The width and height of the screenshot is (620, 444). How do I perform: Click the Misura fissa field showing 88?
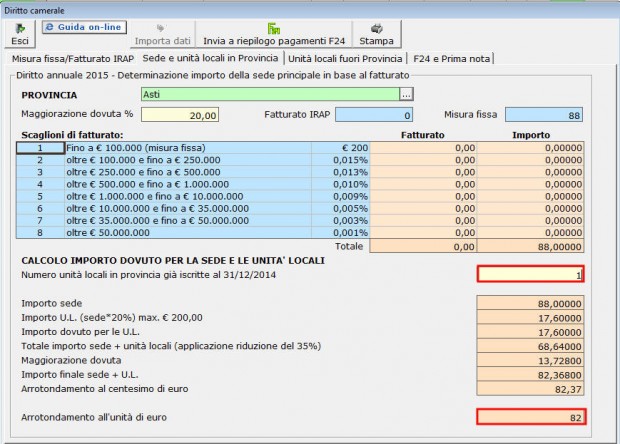tap(544, 115)
